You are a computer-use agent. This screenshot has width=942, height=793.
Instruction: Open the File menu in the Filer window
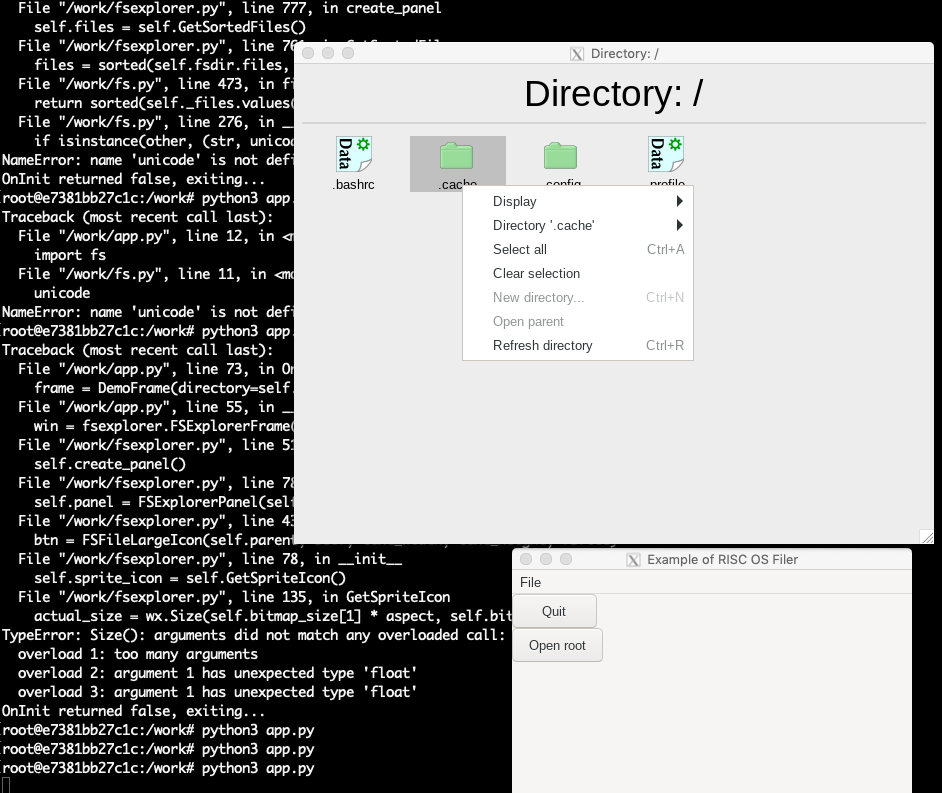[530, 582]
